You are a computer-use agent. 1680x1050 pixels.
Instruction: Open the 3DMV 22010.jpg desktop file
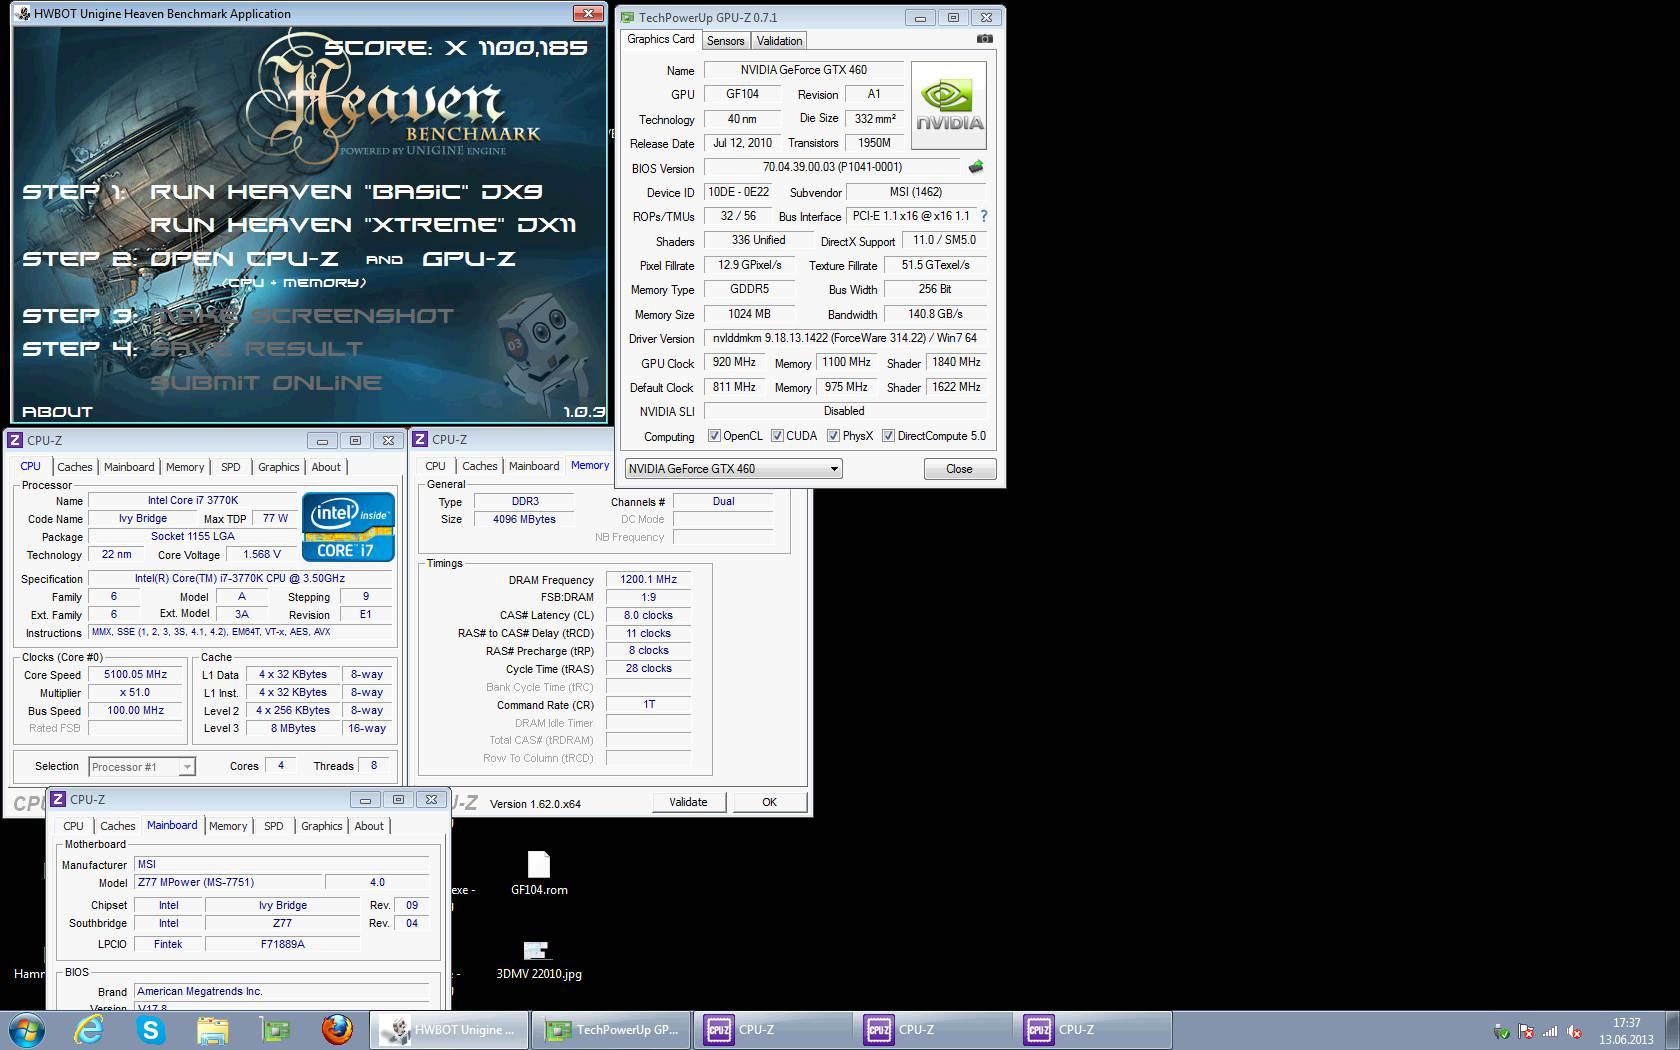(538, 959)
